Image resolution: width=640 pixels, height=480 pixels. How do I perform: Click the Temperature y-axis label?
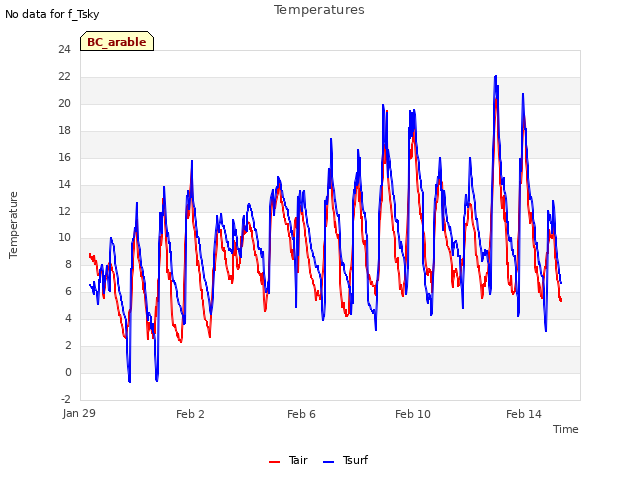pos(13,225)
